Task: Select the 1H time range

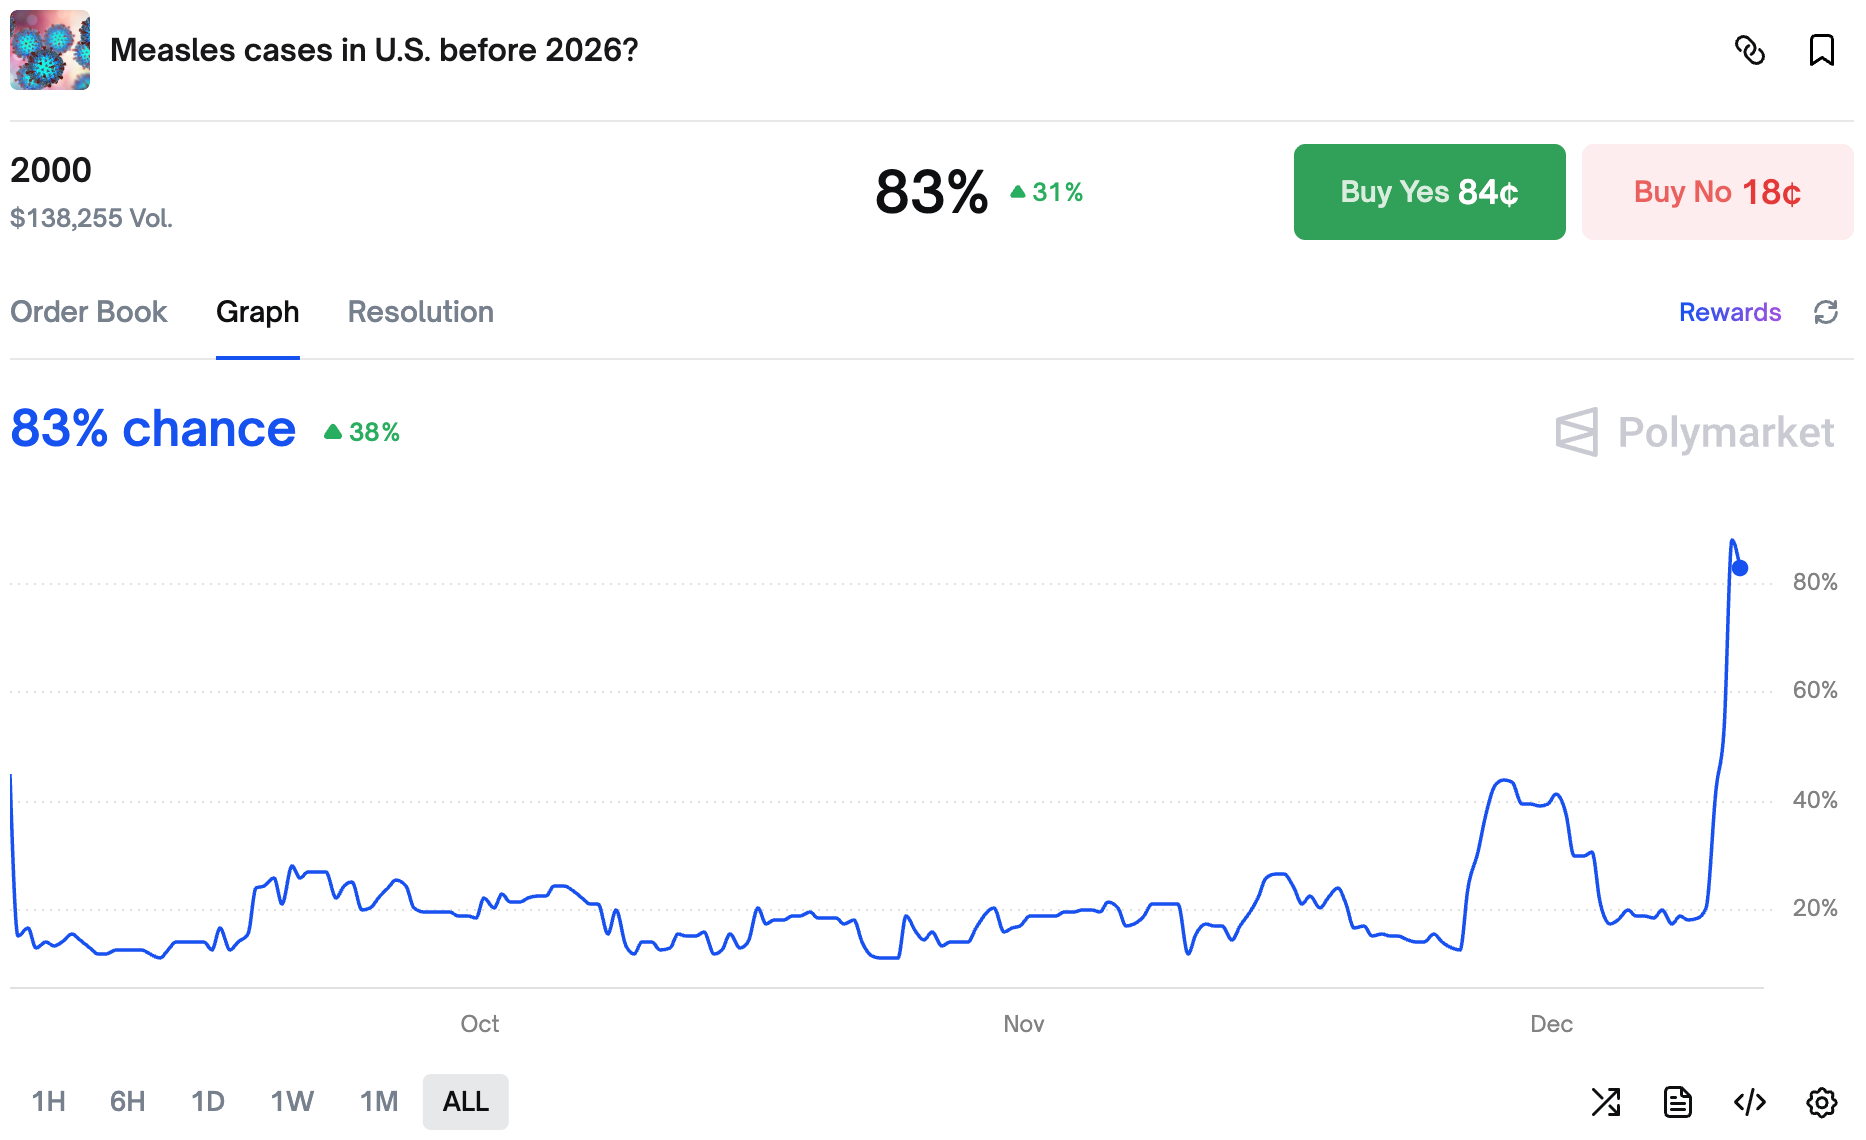Action: [48, 1102]
